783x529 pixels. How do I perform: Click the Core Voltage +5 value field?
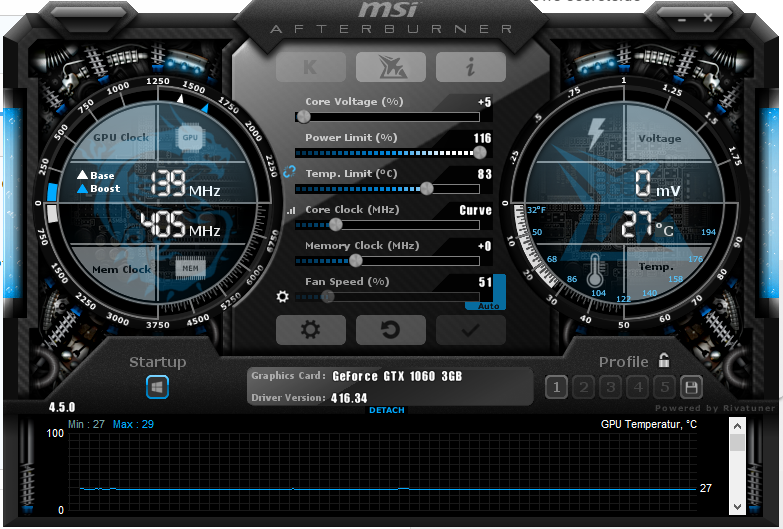click(x=484, y=102)
